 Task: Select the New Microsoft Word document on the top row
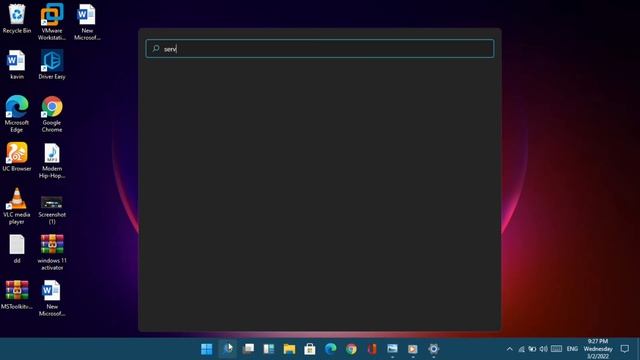click(x=87, y=22)
